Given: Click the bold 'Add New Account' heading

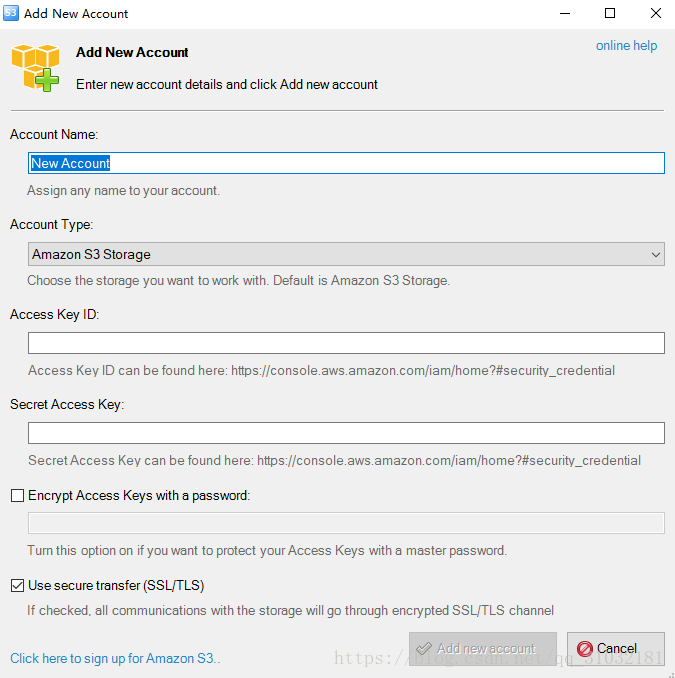Looking at the screenshot, I should pos(132,52).
